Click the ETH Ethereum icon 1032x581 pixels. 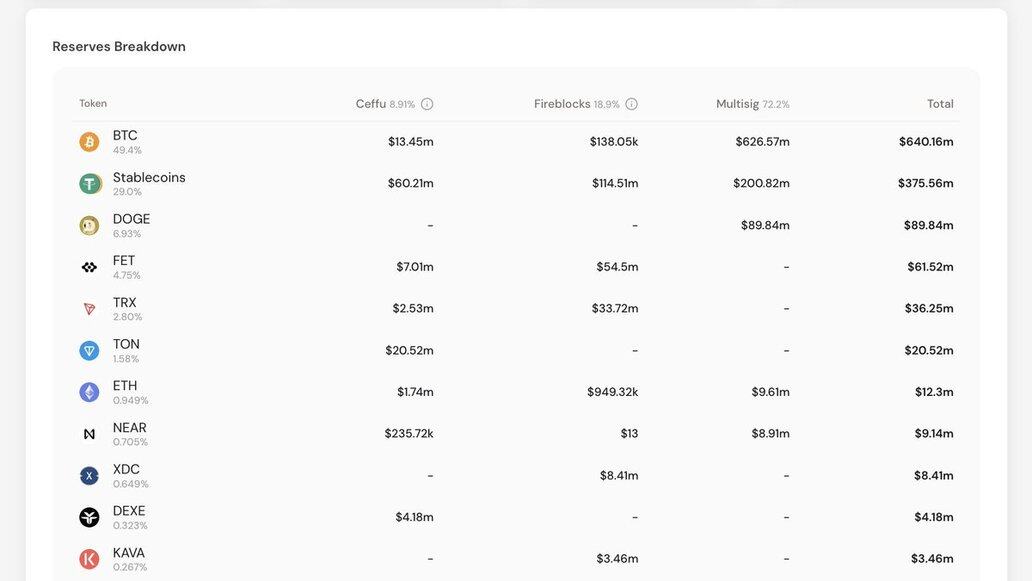pyautogui.click(x=90, y=392)
